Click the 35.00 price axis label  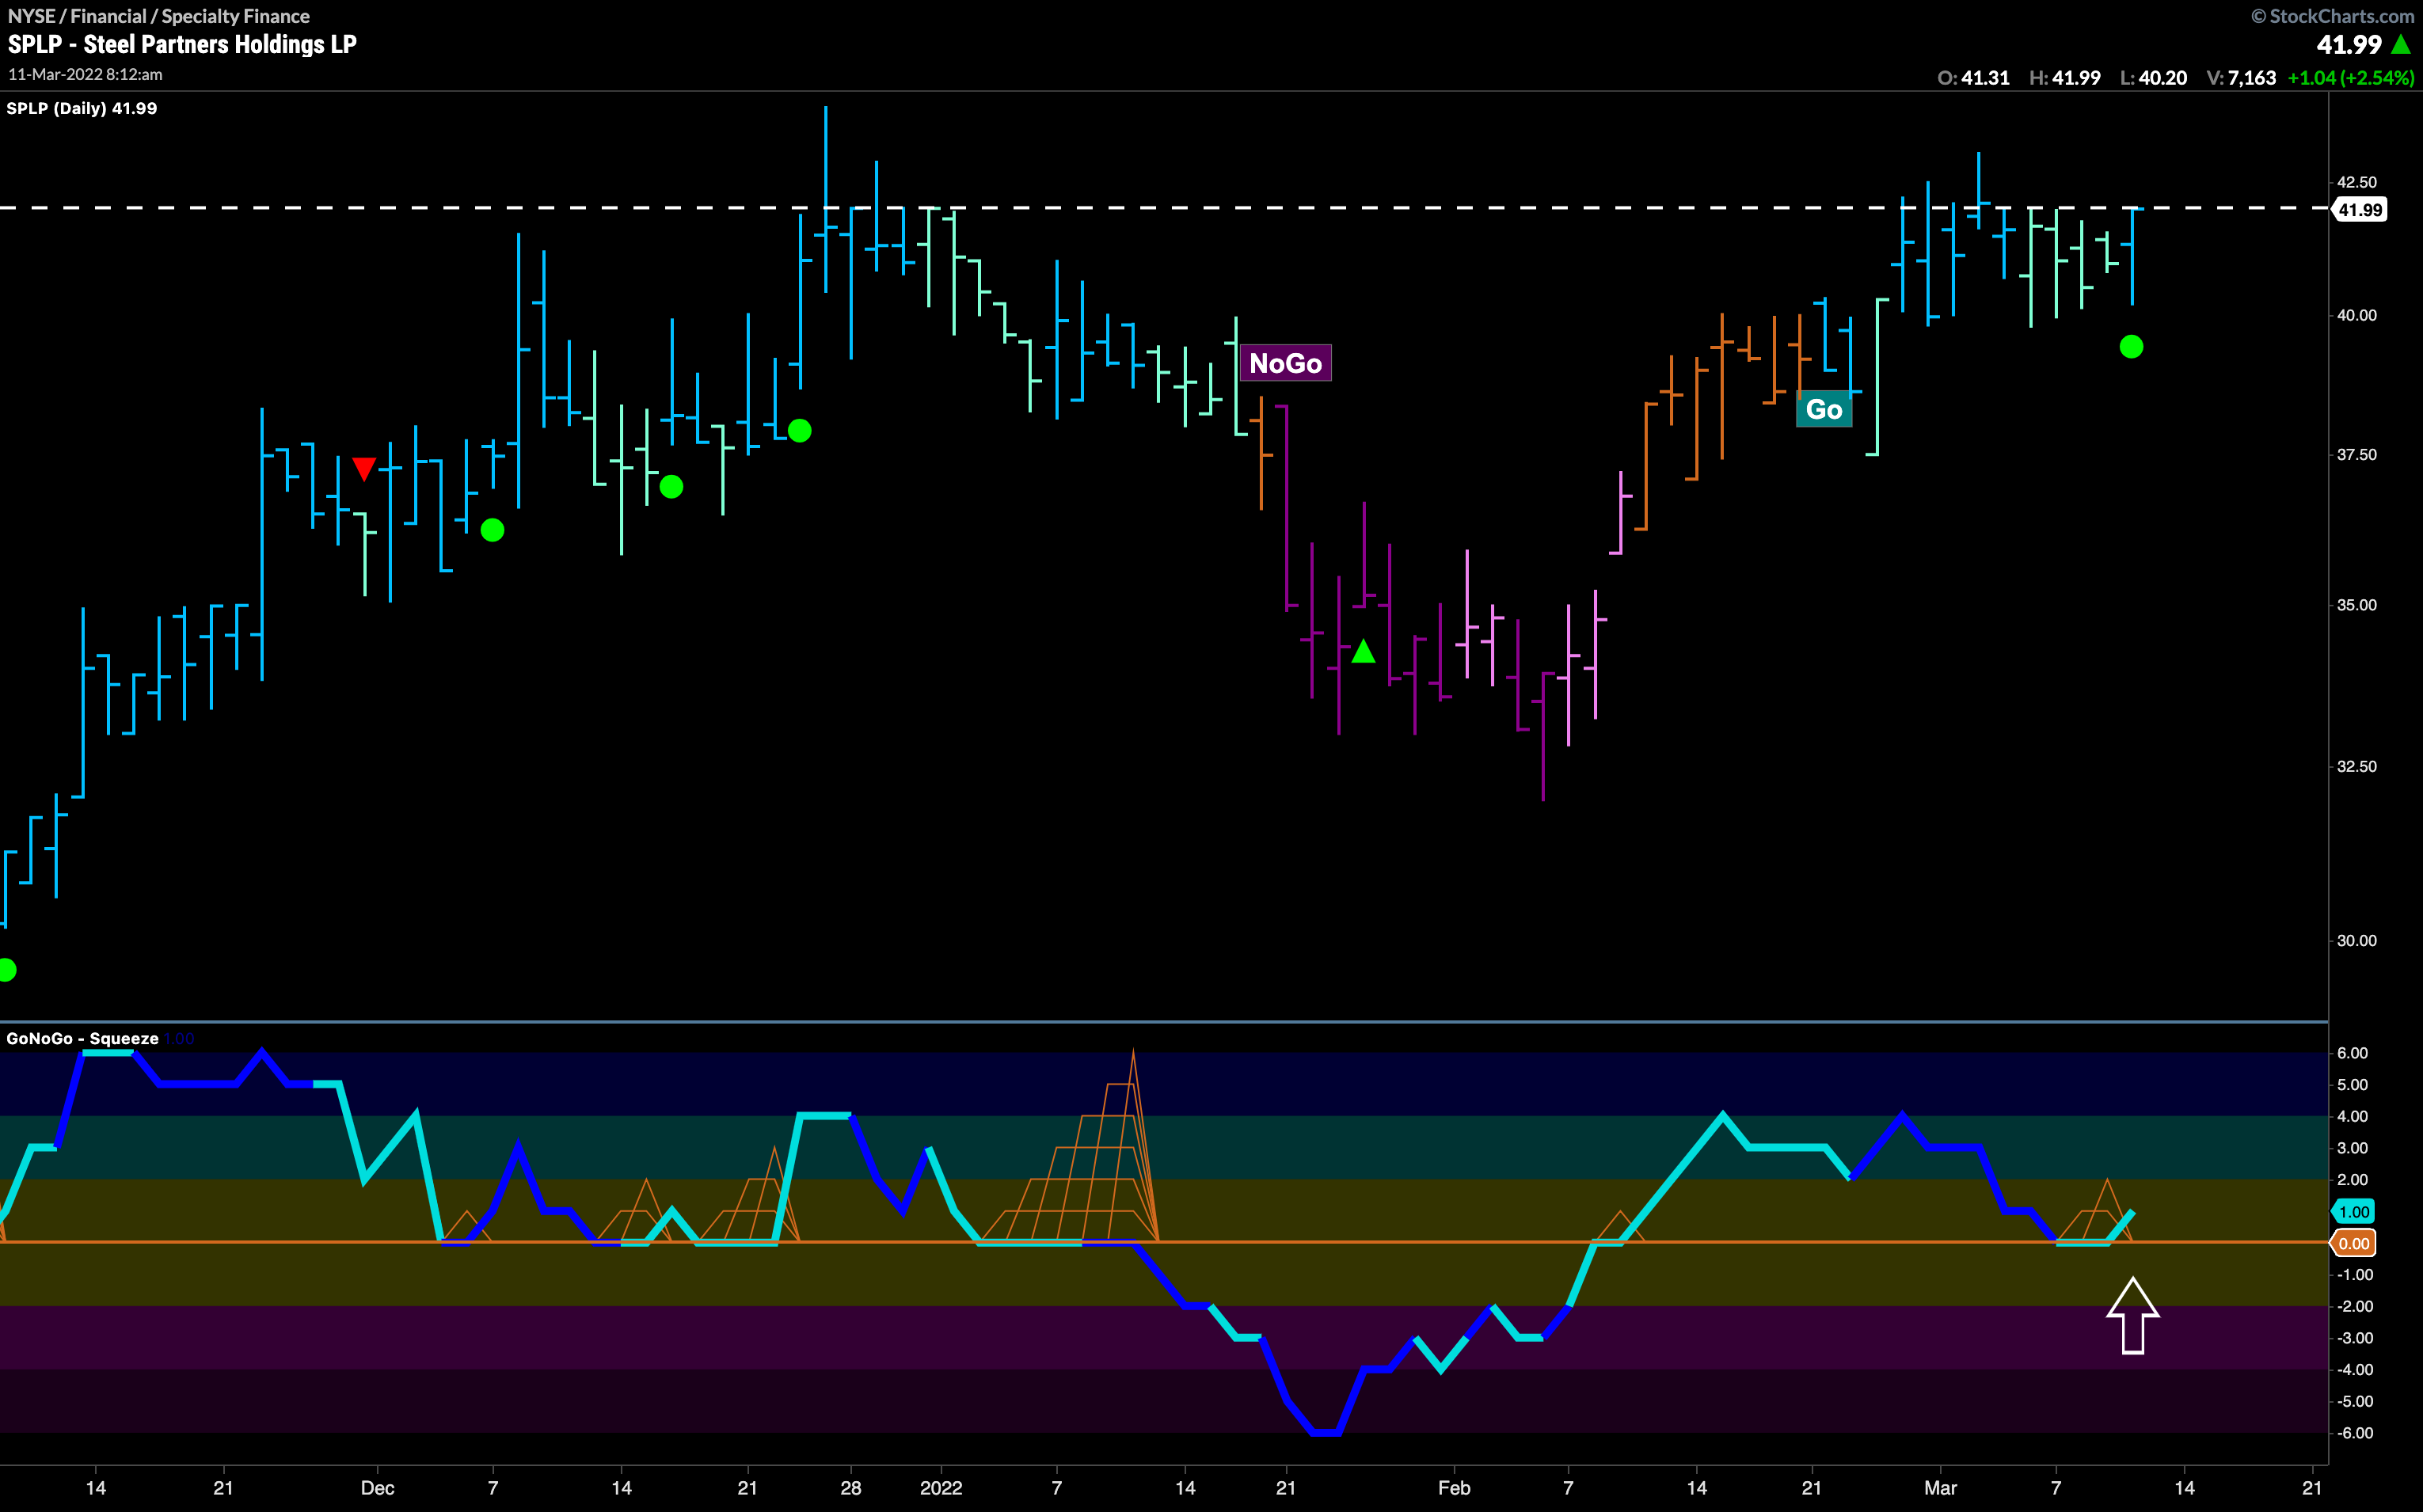tap(2356, 605)
